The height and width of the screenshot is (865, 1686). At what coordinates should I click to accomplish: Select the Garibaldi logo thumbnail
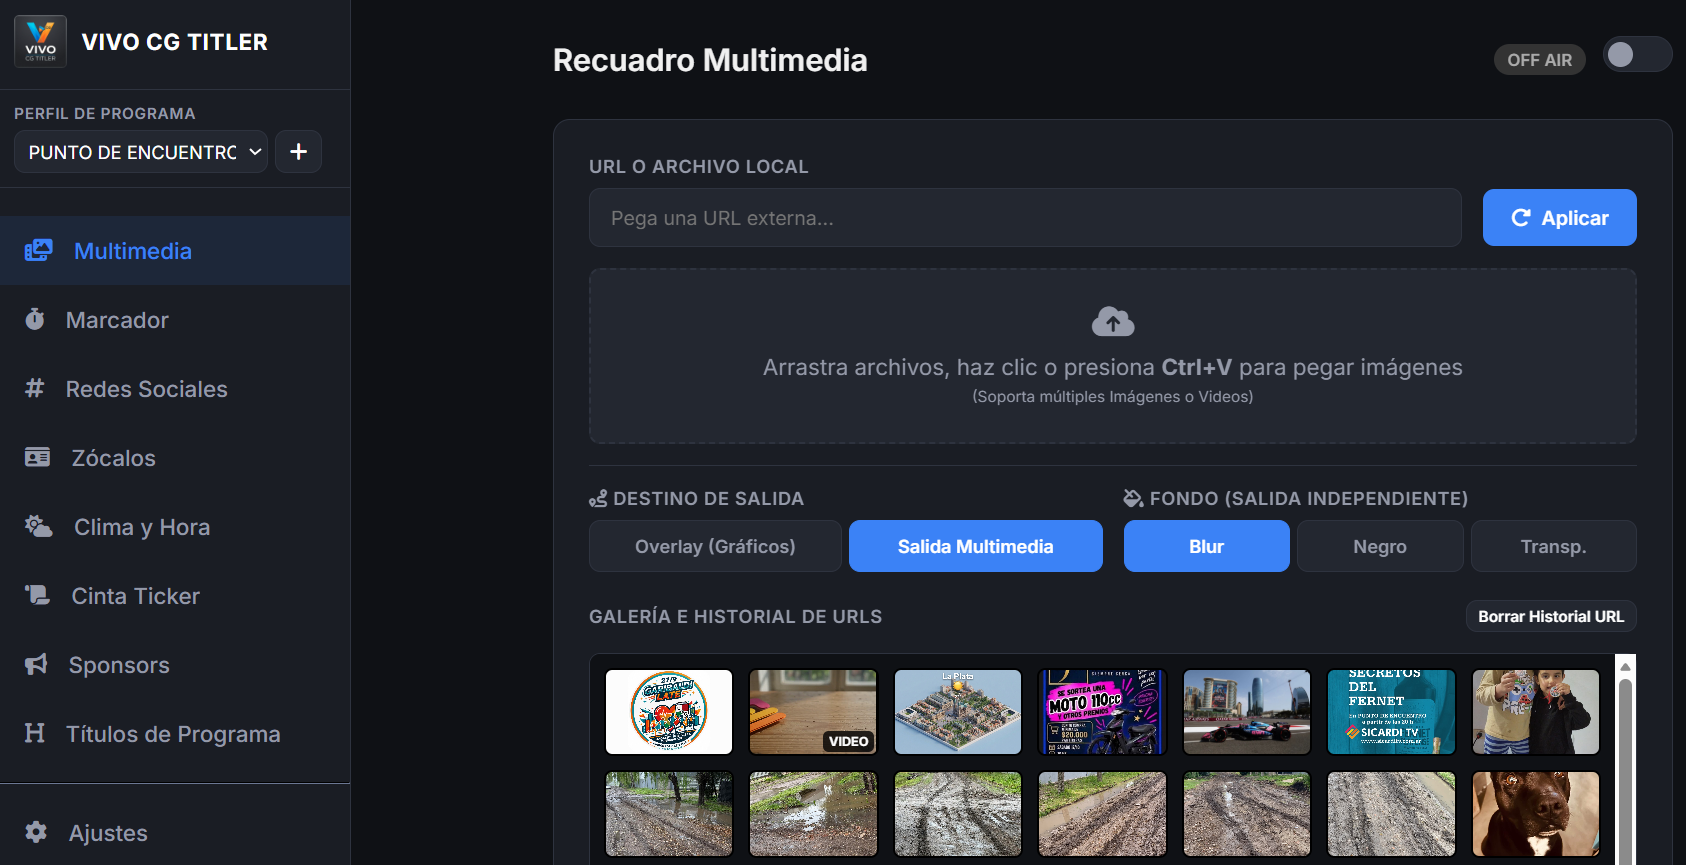669,711
